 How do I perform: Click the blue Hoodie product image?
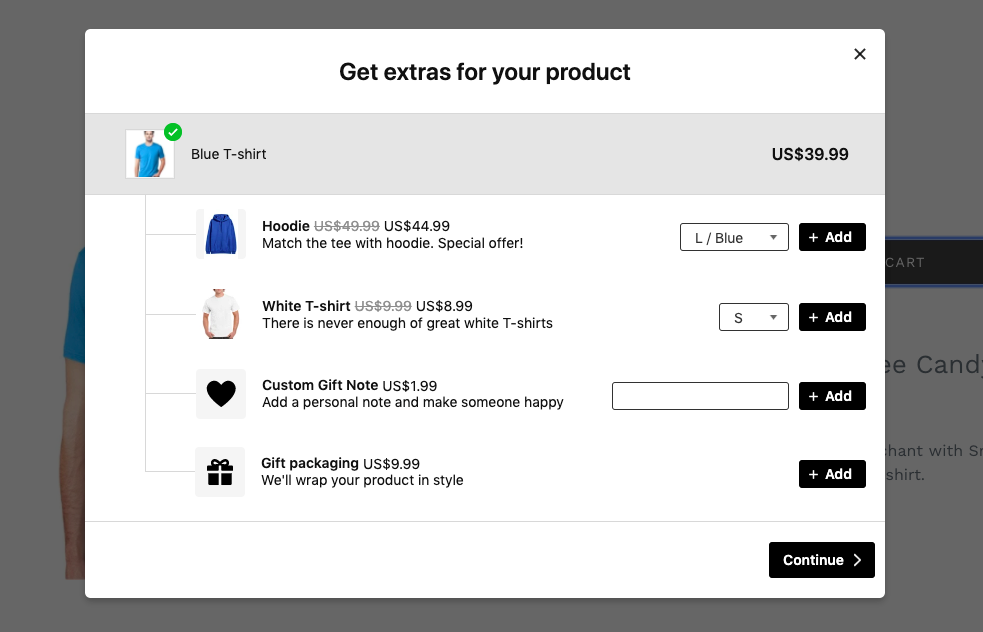(x=221, y=235)
